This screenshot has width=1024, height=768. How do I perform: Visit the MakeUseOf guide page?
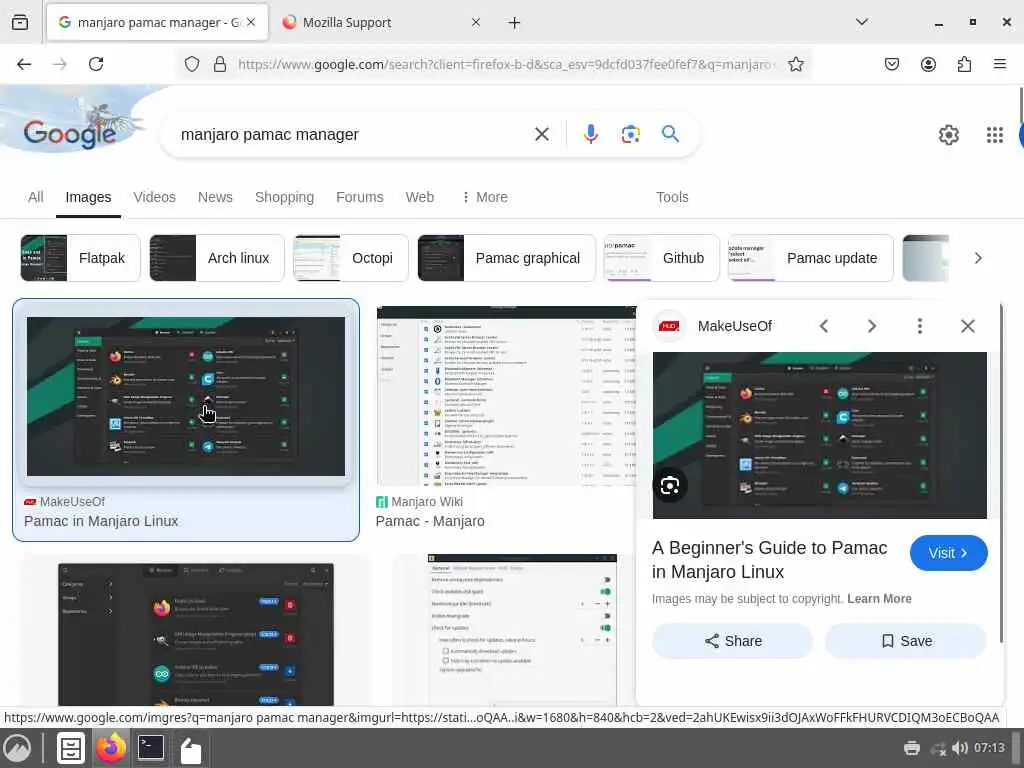click(x=948, y=553)
